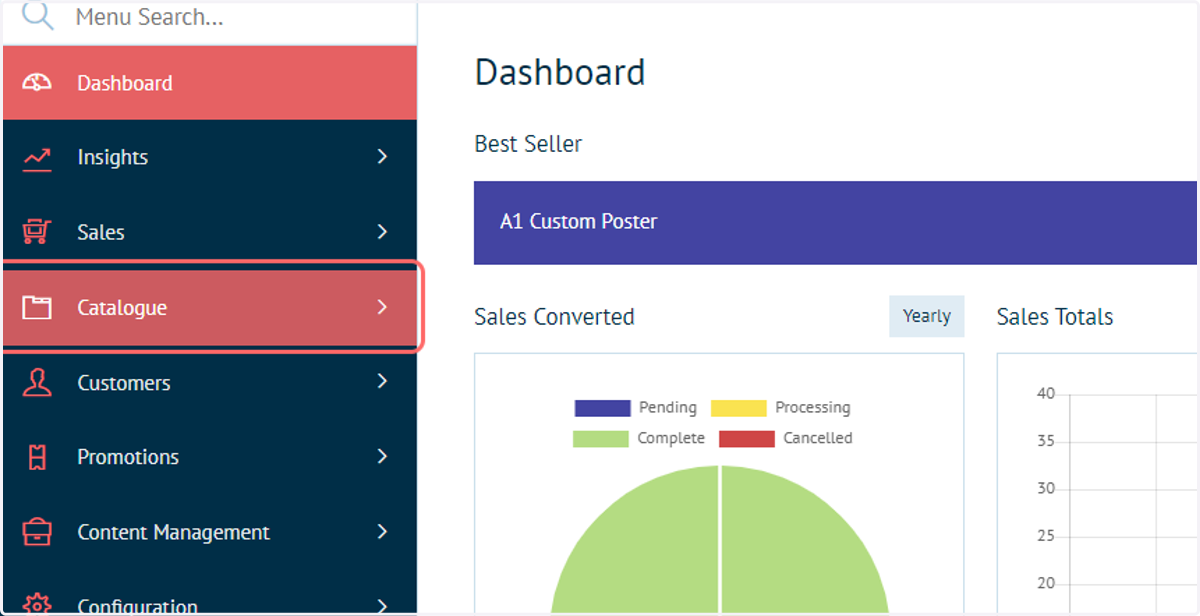Click the Pending legend label

[x=668, y=407]
